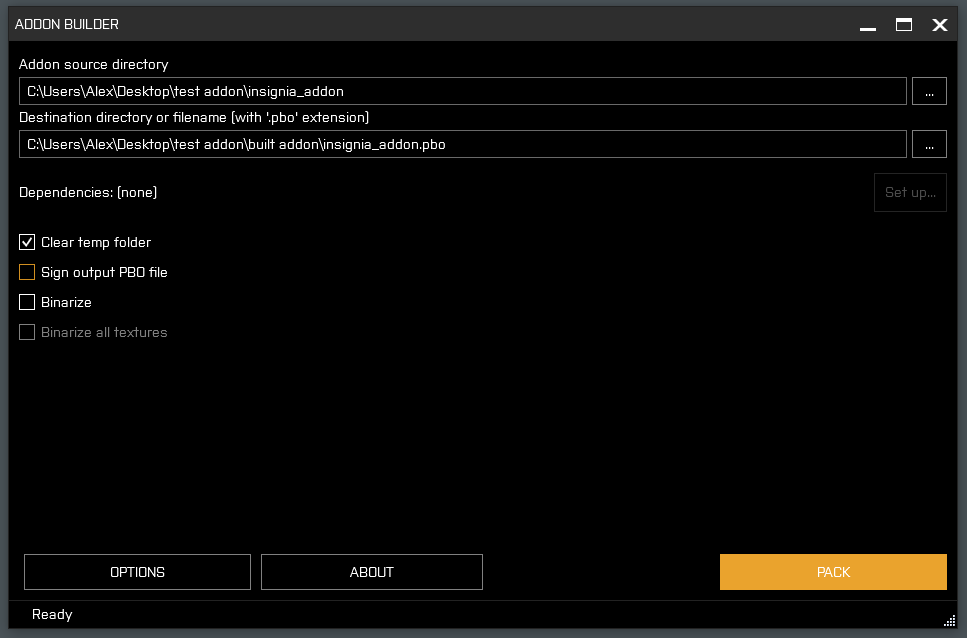This screenshot has height=638, width=967.
Task: Open the ABOUT dialog
Action: 372,572
